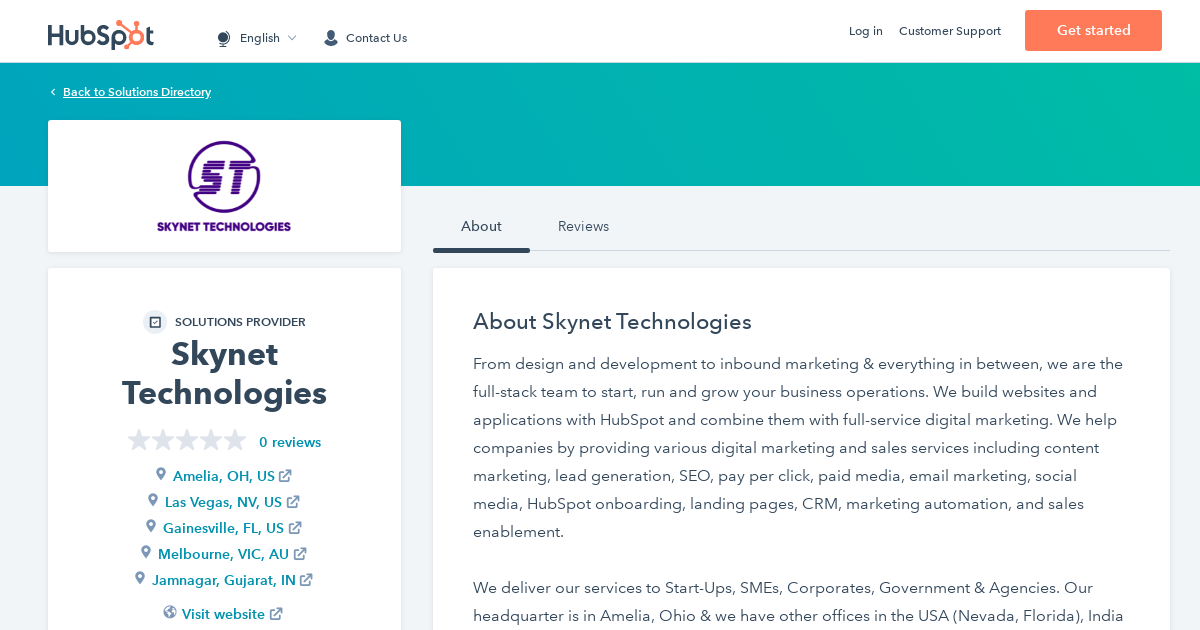Select the first rating star

pos(139,439)
